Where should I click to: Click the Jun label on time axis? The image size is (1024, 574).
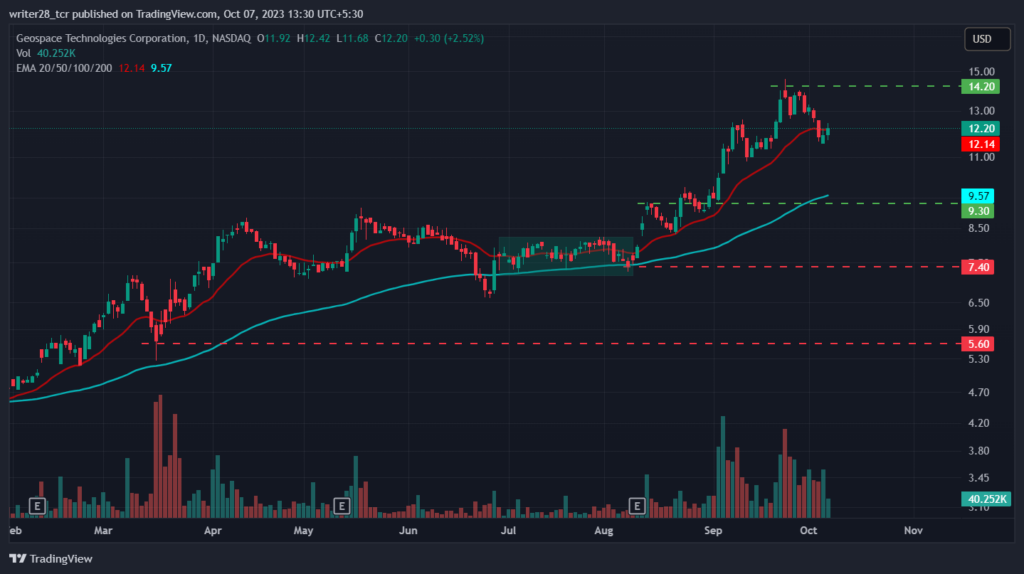(408, 530)
